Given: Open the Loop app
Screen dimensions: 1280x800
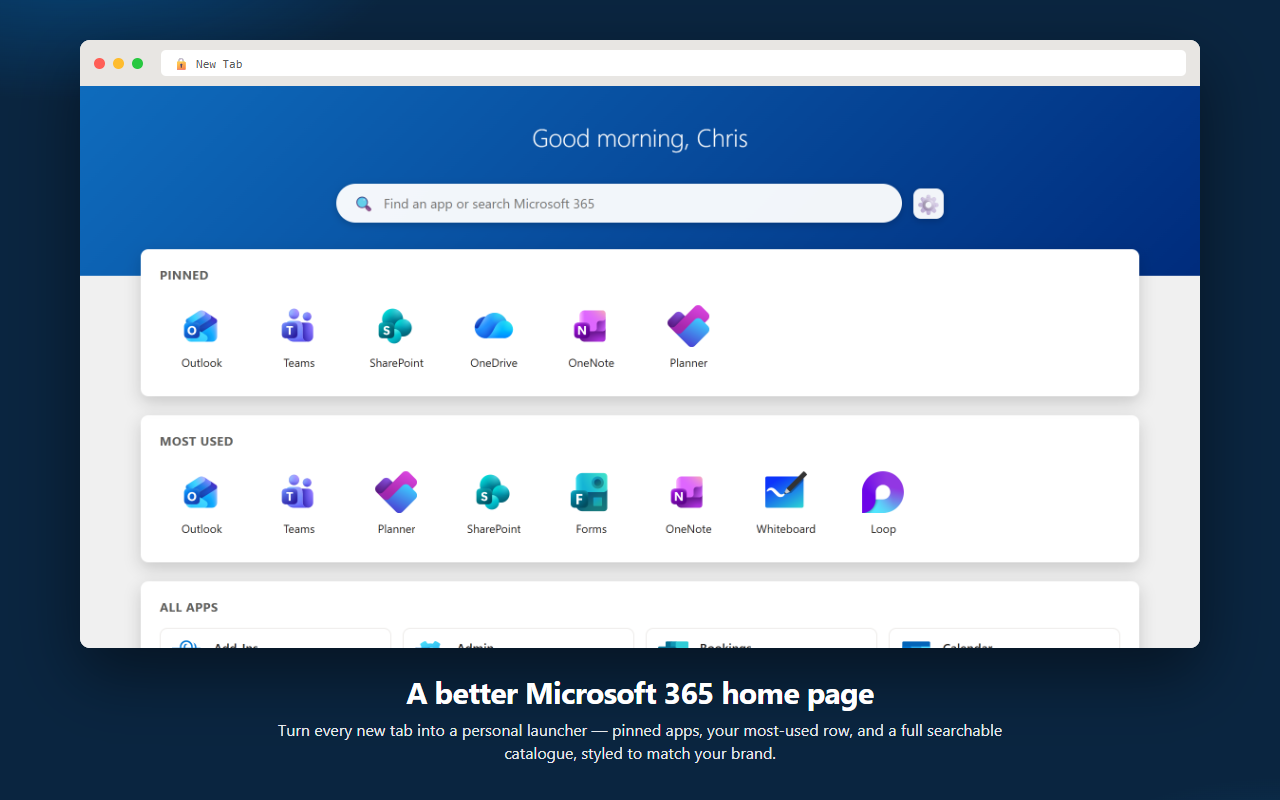Looking at the screenshot, I should click(x=883, y=503).
